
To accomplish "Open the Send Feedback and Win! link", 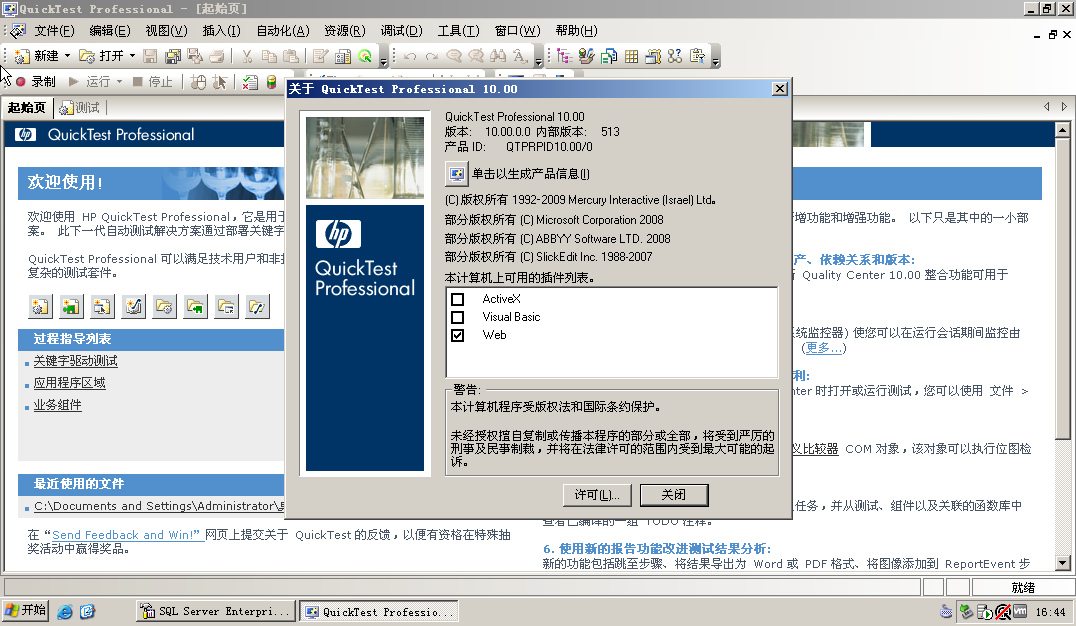I will tap(126, 535).
